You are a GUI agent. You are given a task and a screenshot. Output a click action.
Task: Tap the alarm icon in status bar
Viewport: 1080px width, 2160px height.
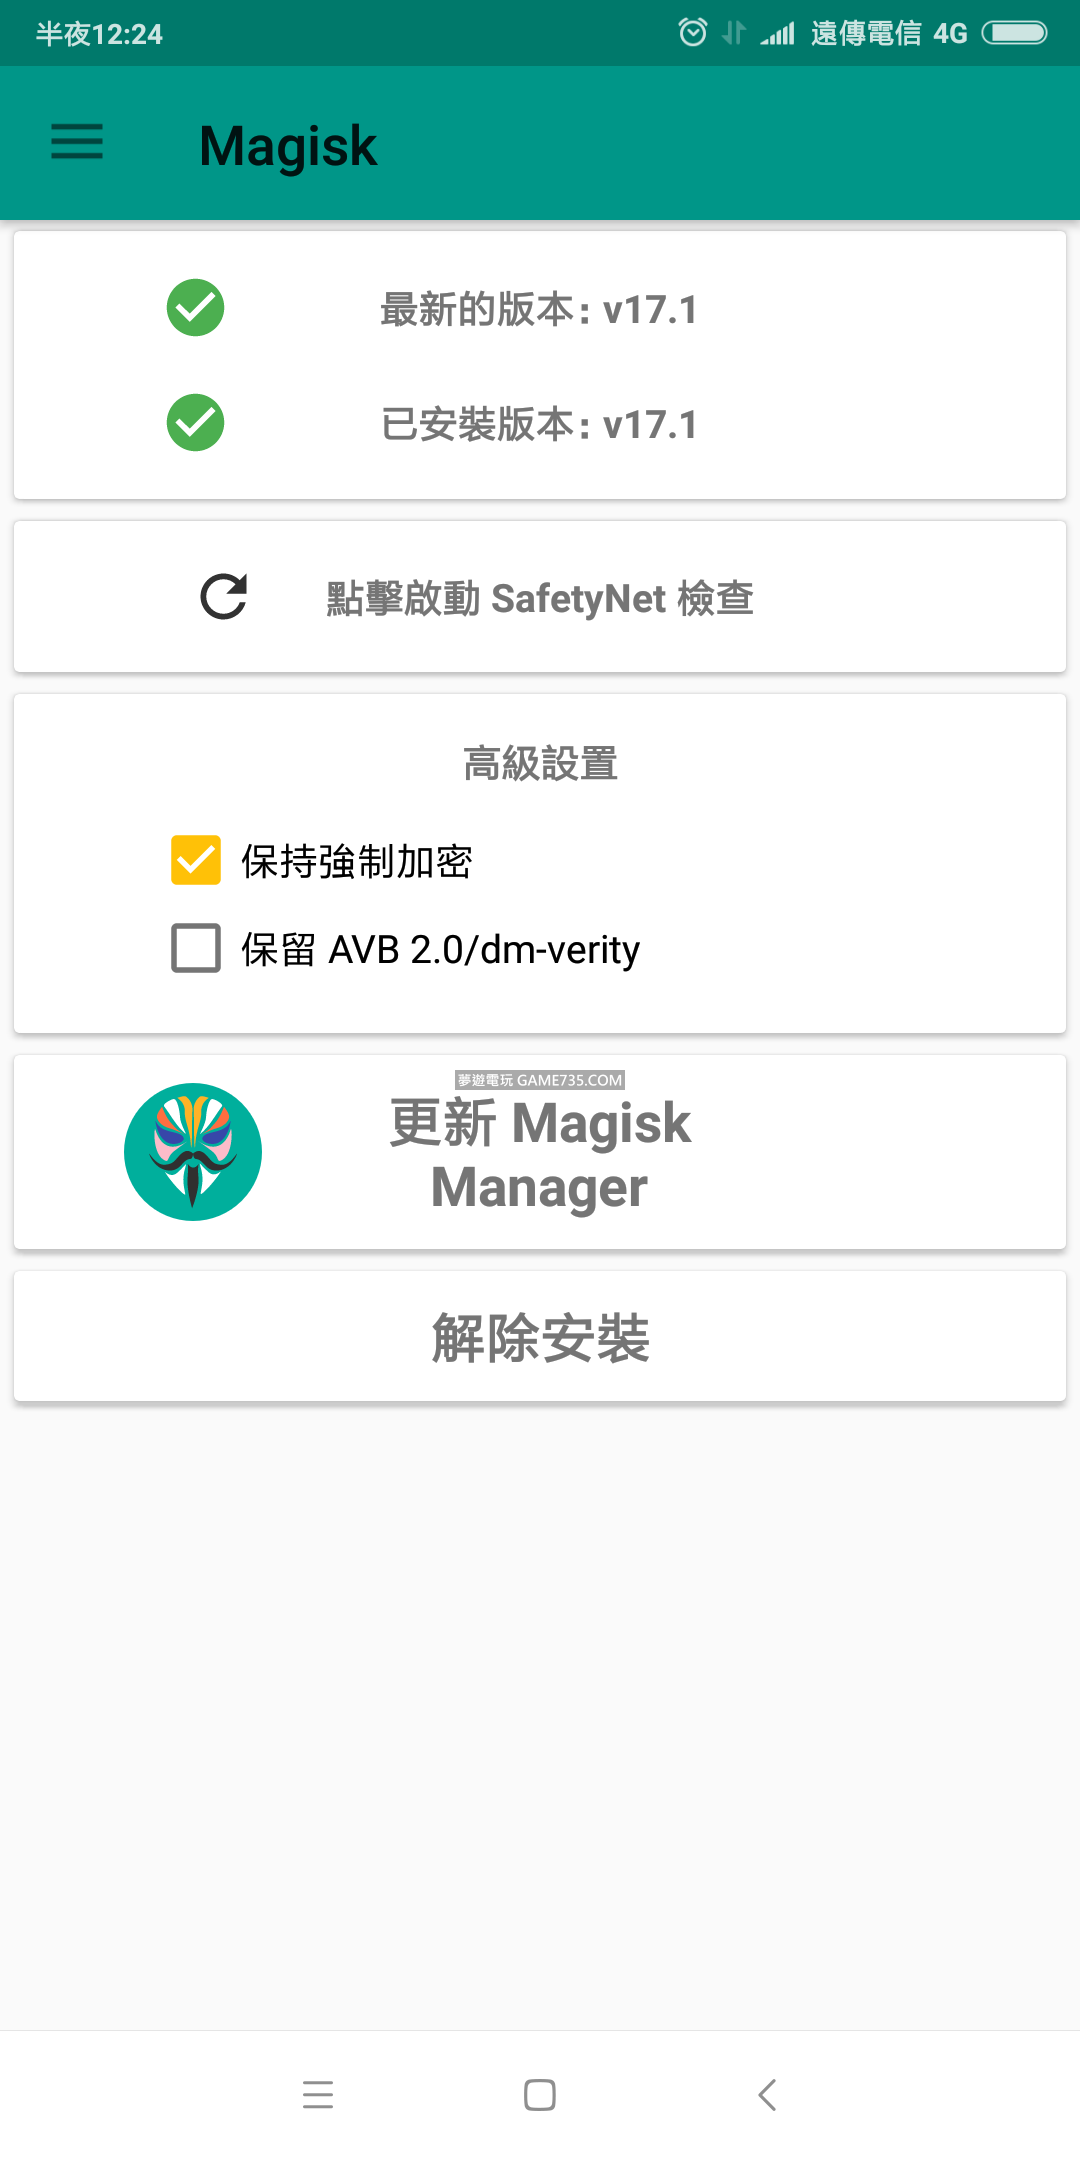[692, 33]
